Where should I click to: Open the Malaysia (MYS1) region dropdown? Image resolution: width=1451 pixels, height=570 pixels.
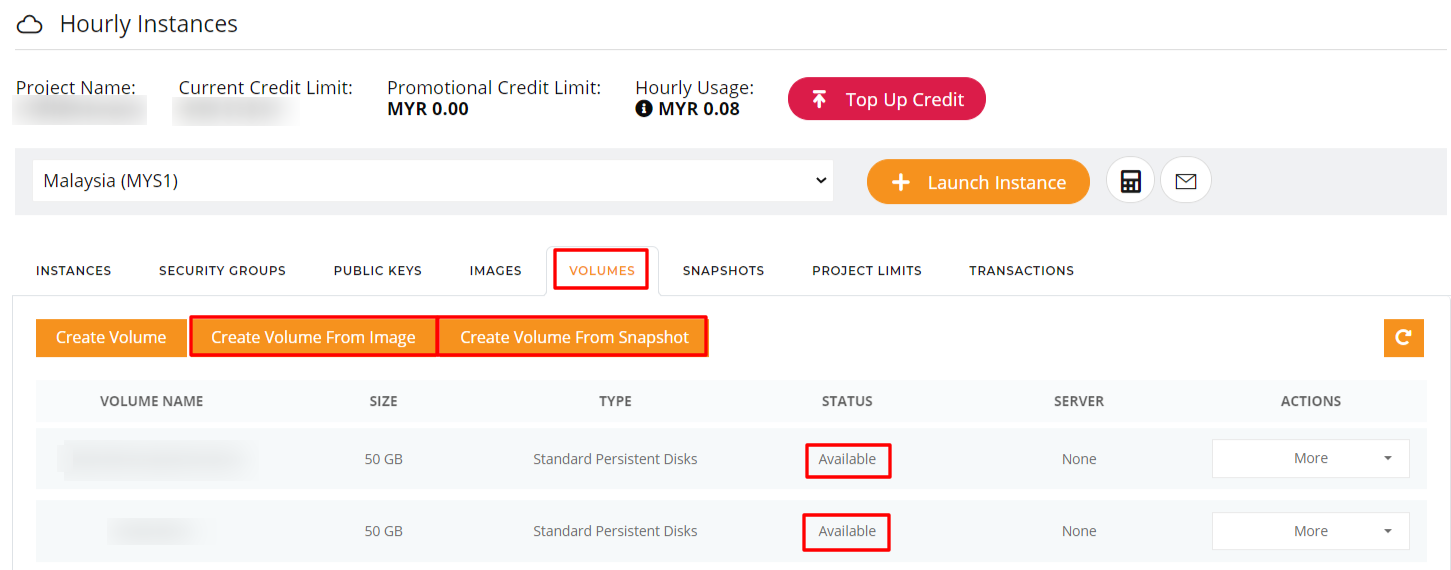click(433, 181)
